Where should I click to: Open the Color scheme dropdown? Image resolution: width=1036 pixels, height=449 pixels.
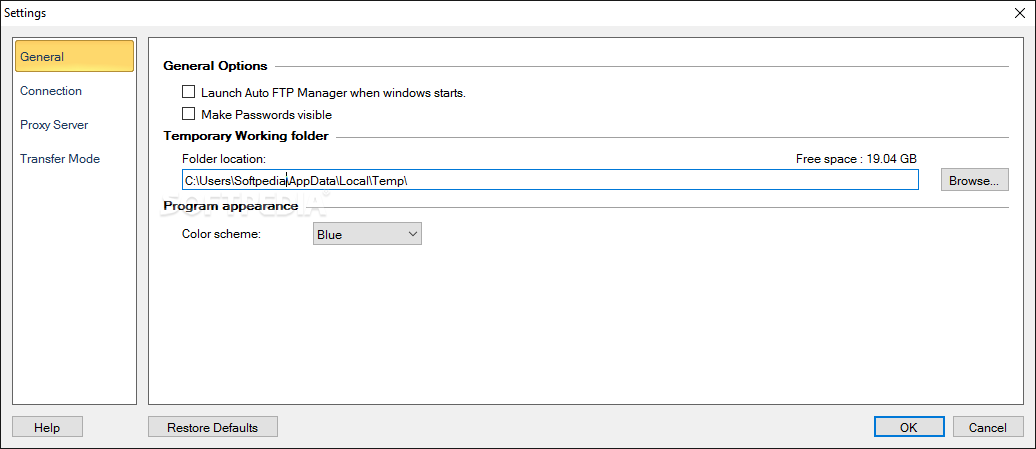(x=367, y=234)
